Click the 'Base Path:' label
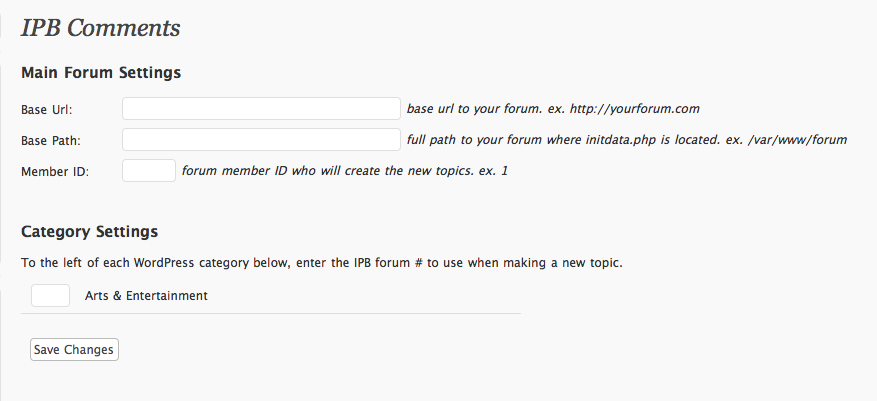Image resolution: width=877 pixels, height=401 pixels. (x=50, y=140)
